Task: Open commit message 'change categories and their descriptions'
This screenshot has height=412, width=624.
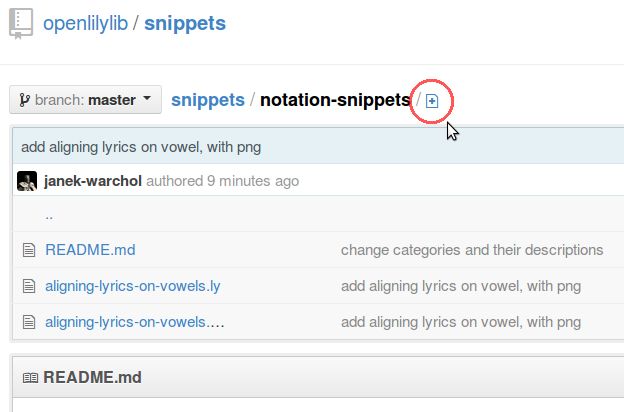Action: 472,250
